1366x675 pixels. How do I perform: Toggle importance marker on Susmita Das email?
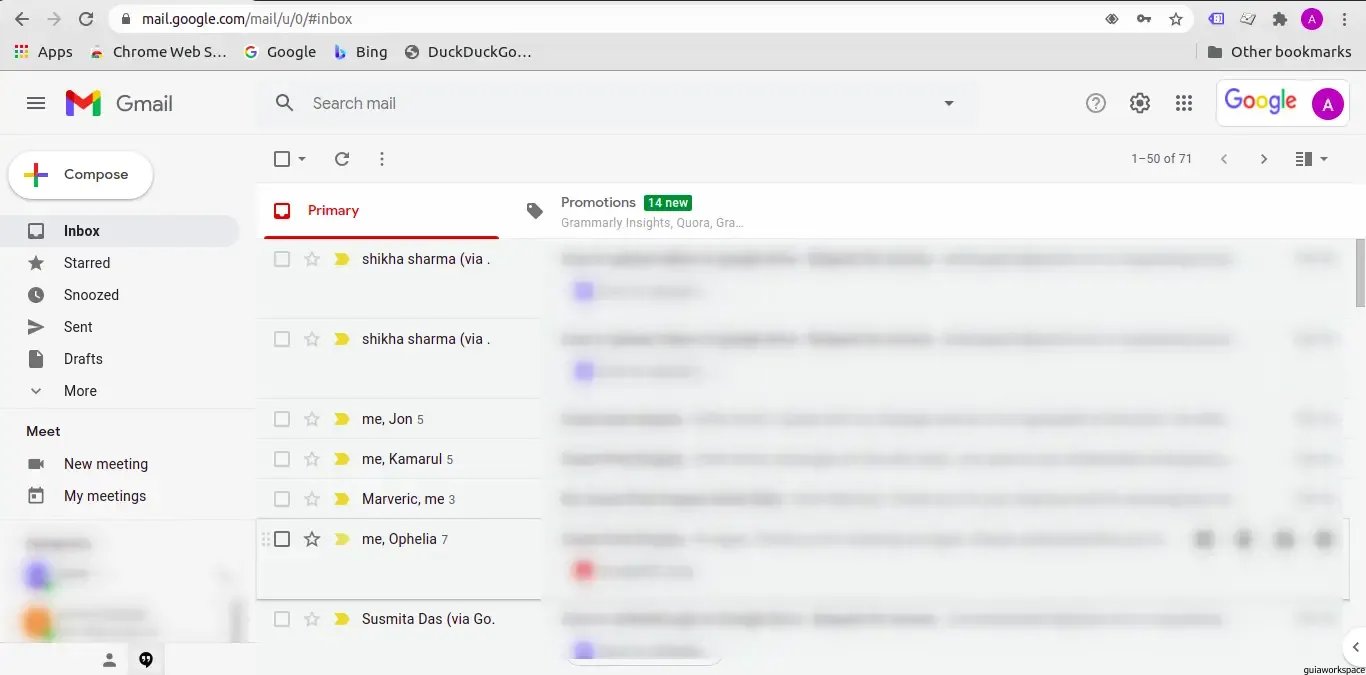pyautogui.click(x=342, y=619)
